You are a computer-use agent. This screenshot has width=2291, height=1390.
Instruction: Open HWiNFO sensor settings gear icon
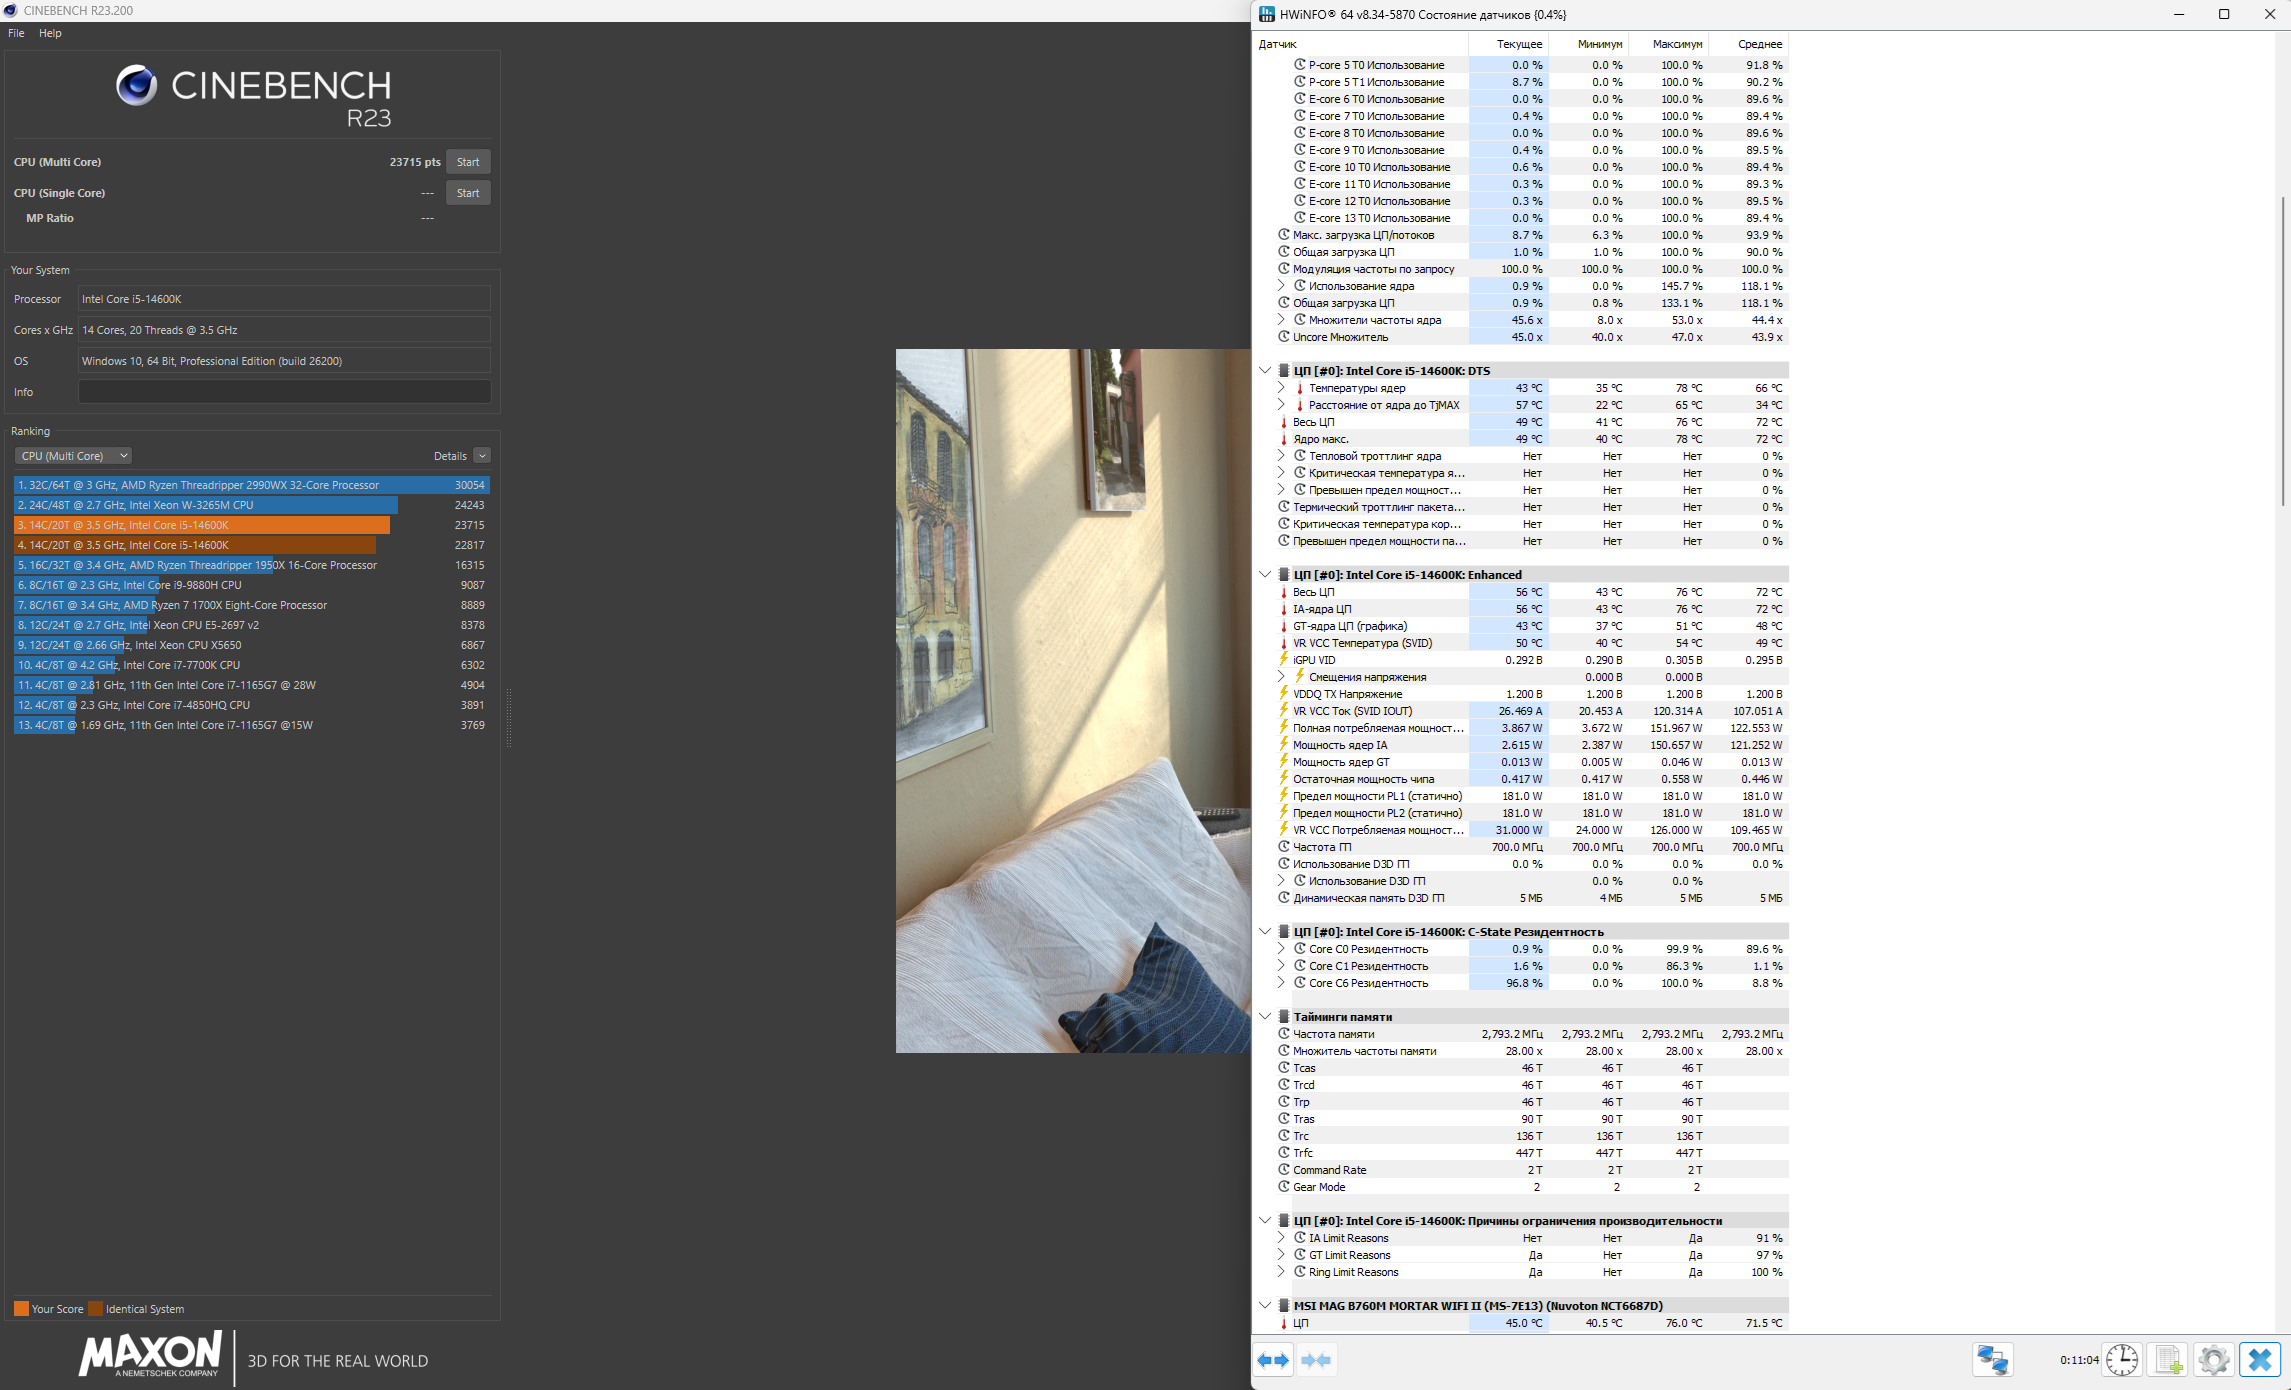2214,1360
